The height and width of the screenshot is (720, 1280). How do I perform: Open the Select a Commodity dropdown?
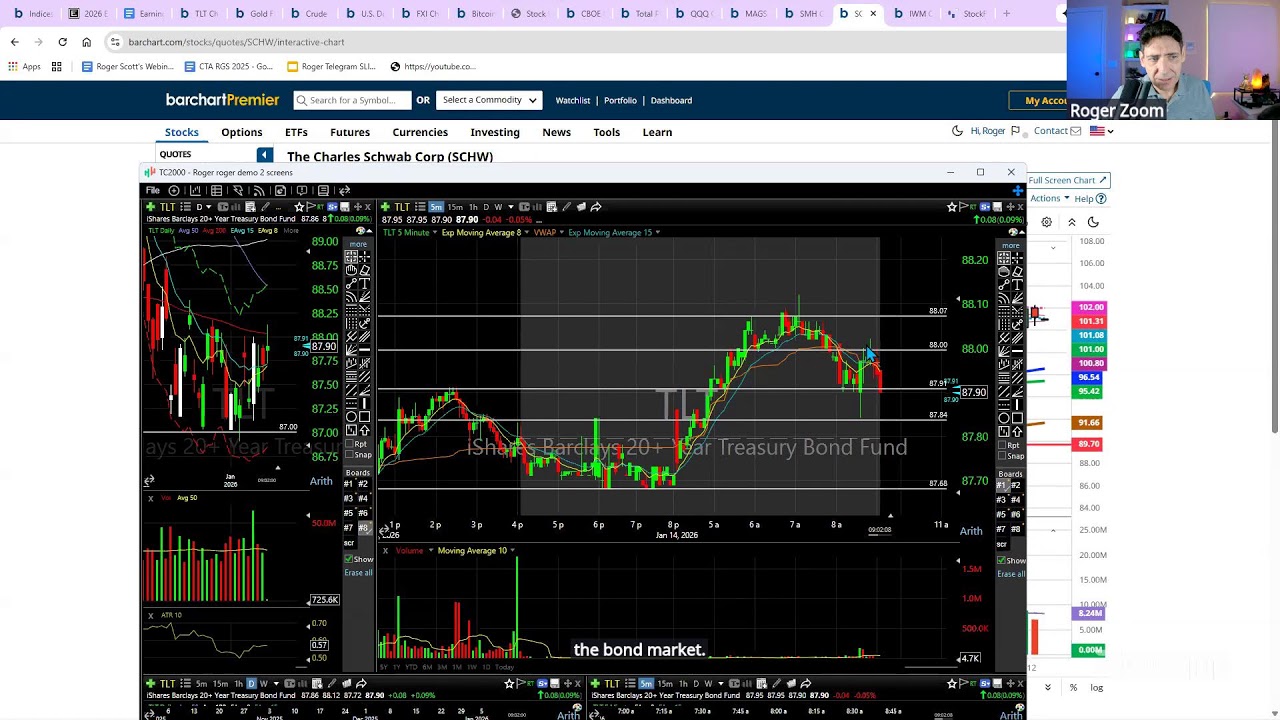click(x=489, y=100)
